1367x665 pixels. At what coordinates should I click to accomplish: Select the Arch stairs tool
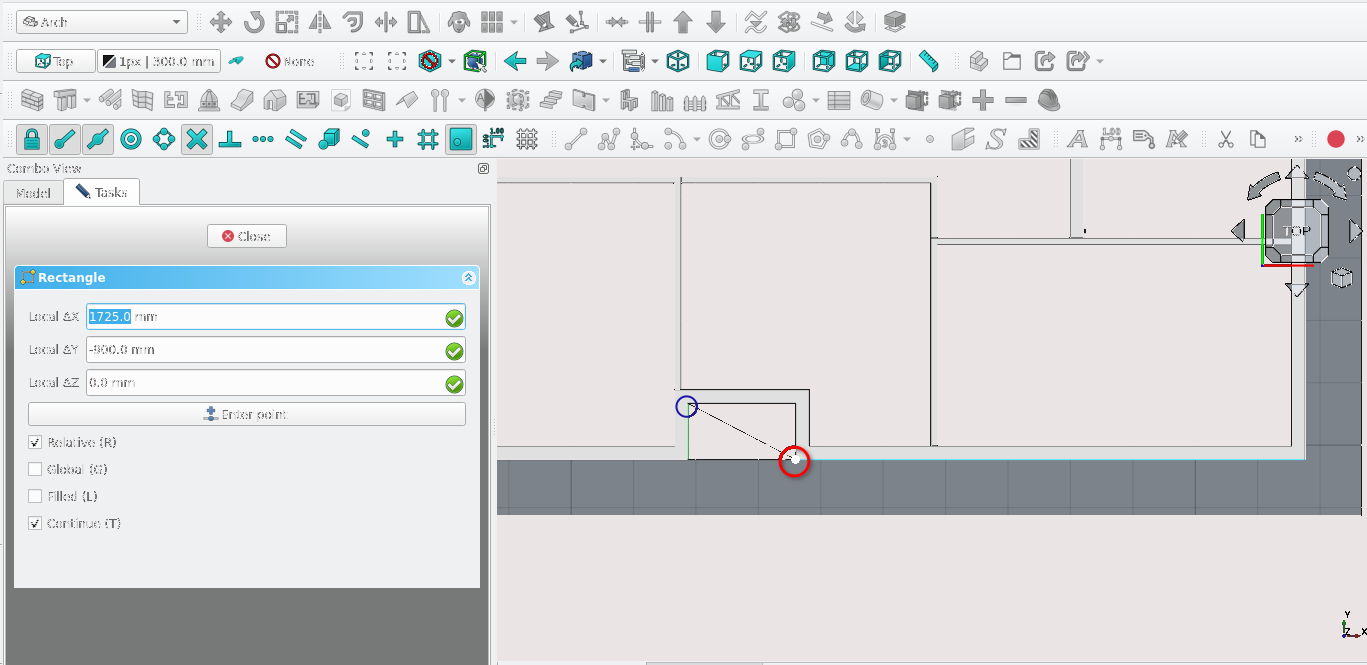[551, 100]
